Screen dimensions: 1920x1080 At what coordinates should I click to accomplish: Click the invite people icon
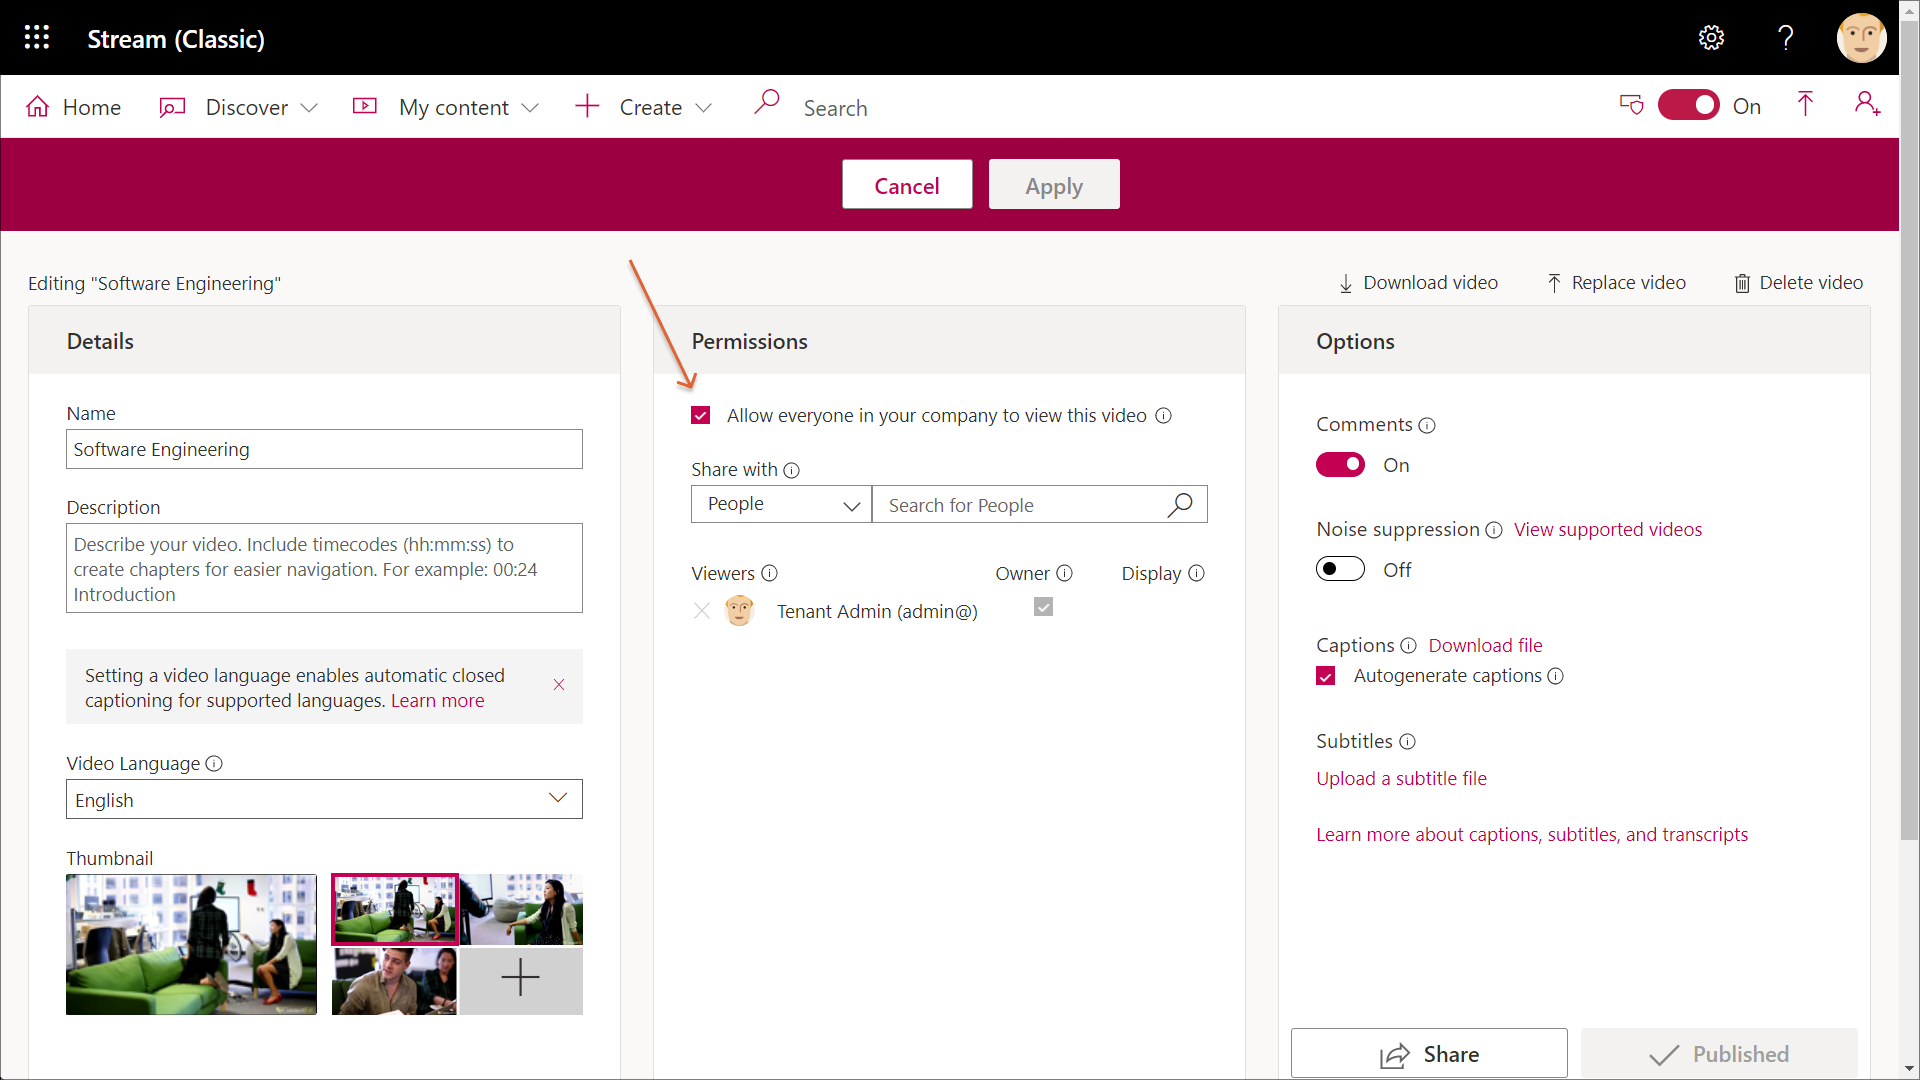(x=1867, y=104)
